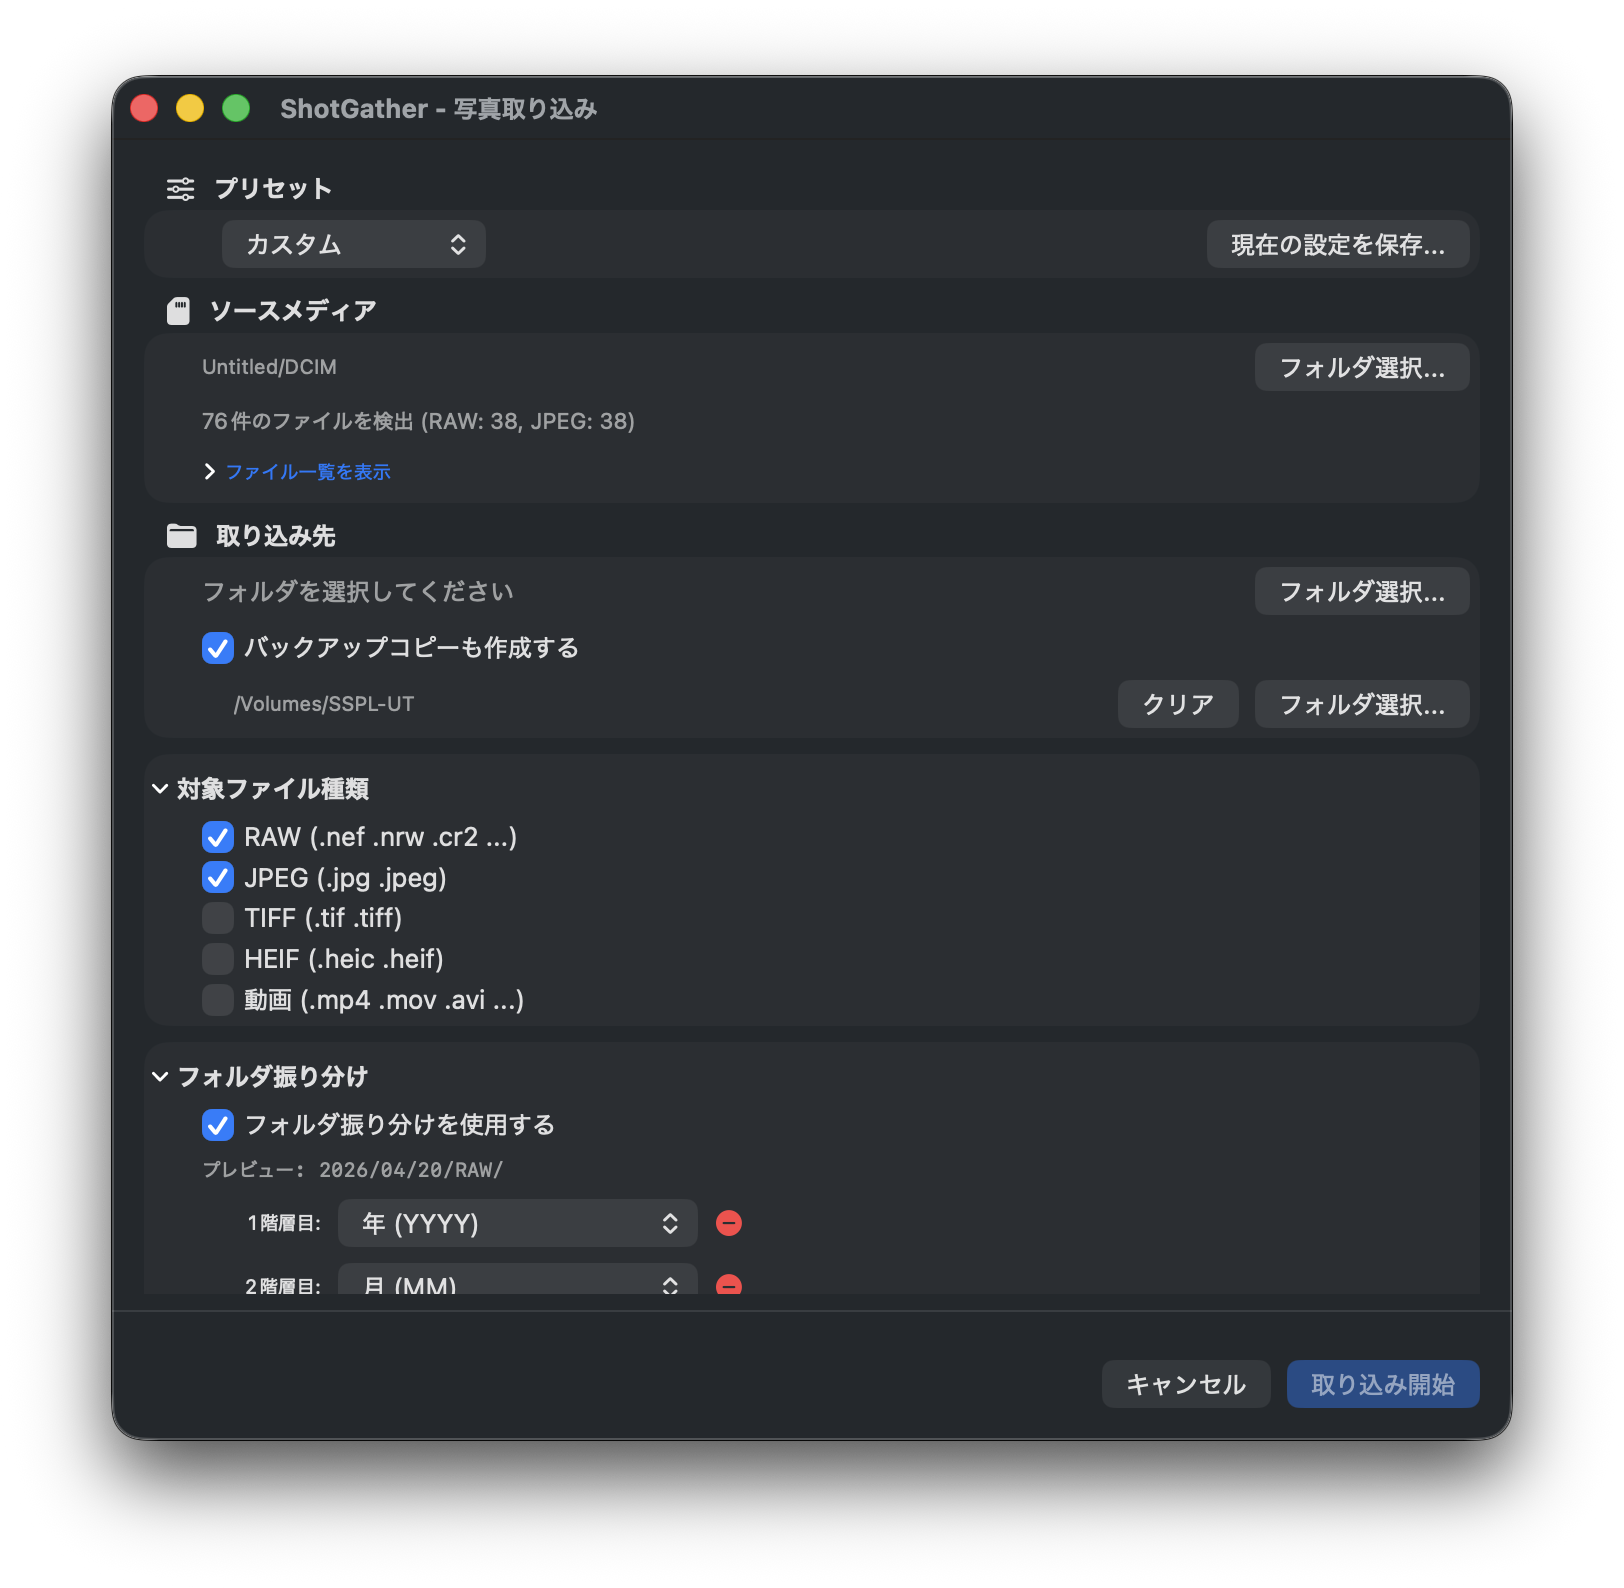Uncheck バックアップコピーも作成する
Screen dimensions: 1624x1588
[x=217, y=648]
